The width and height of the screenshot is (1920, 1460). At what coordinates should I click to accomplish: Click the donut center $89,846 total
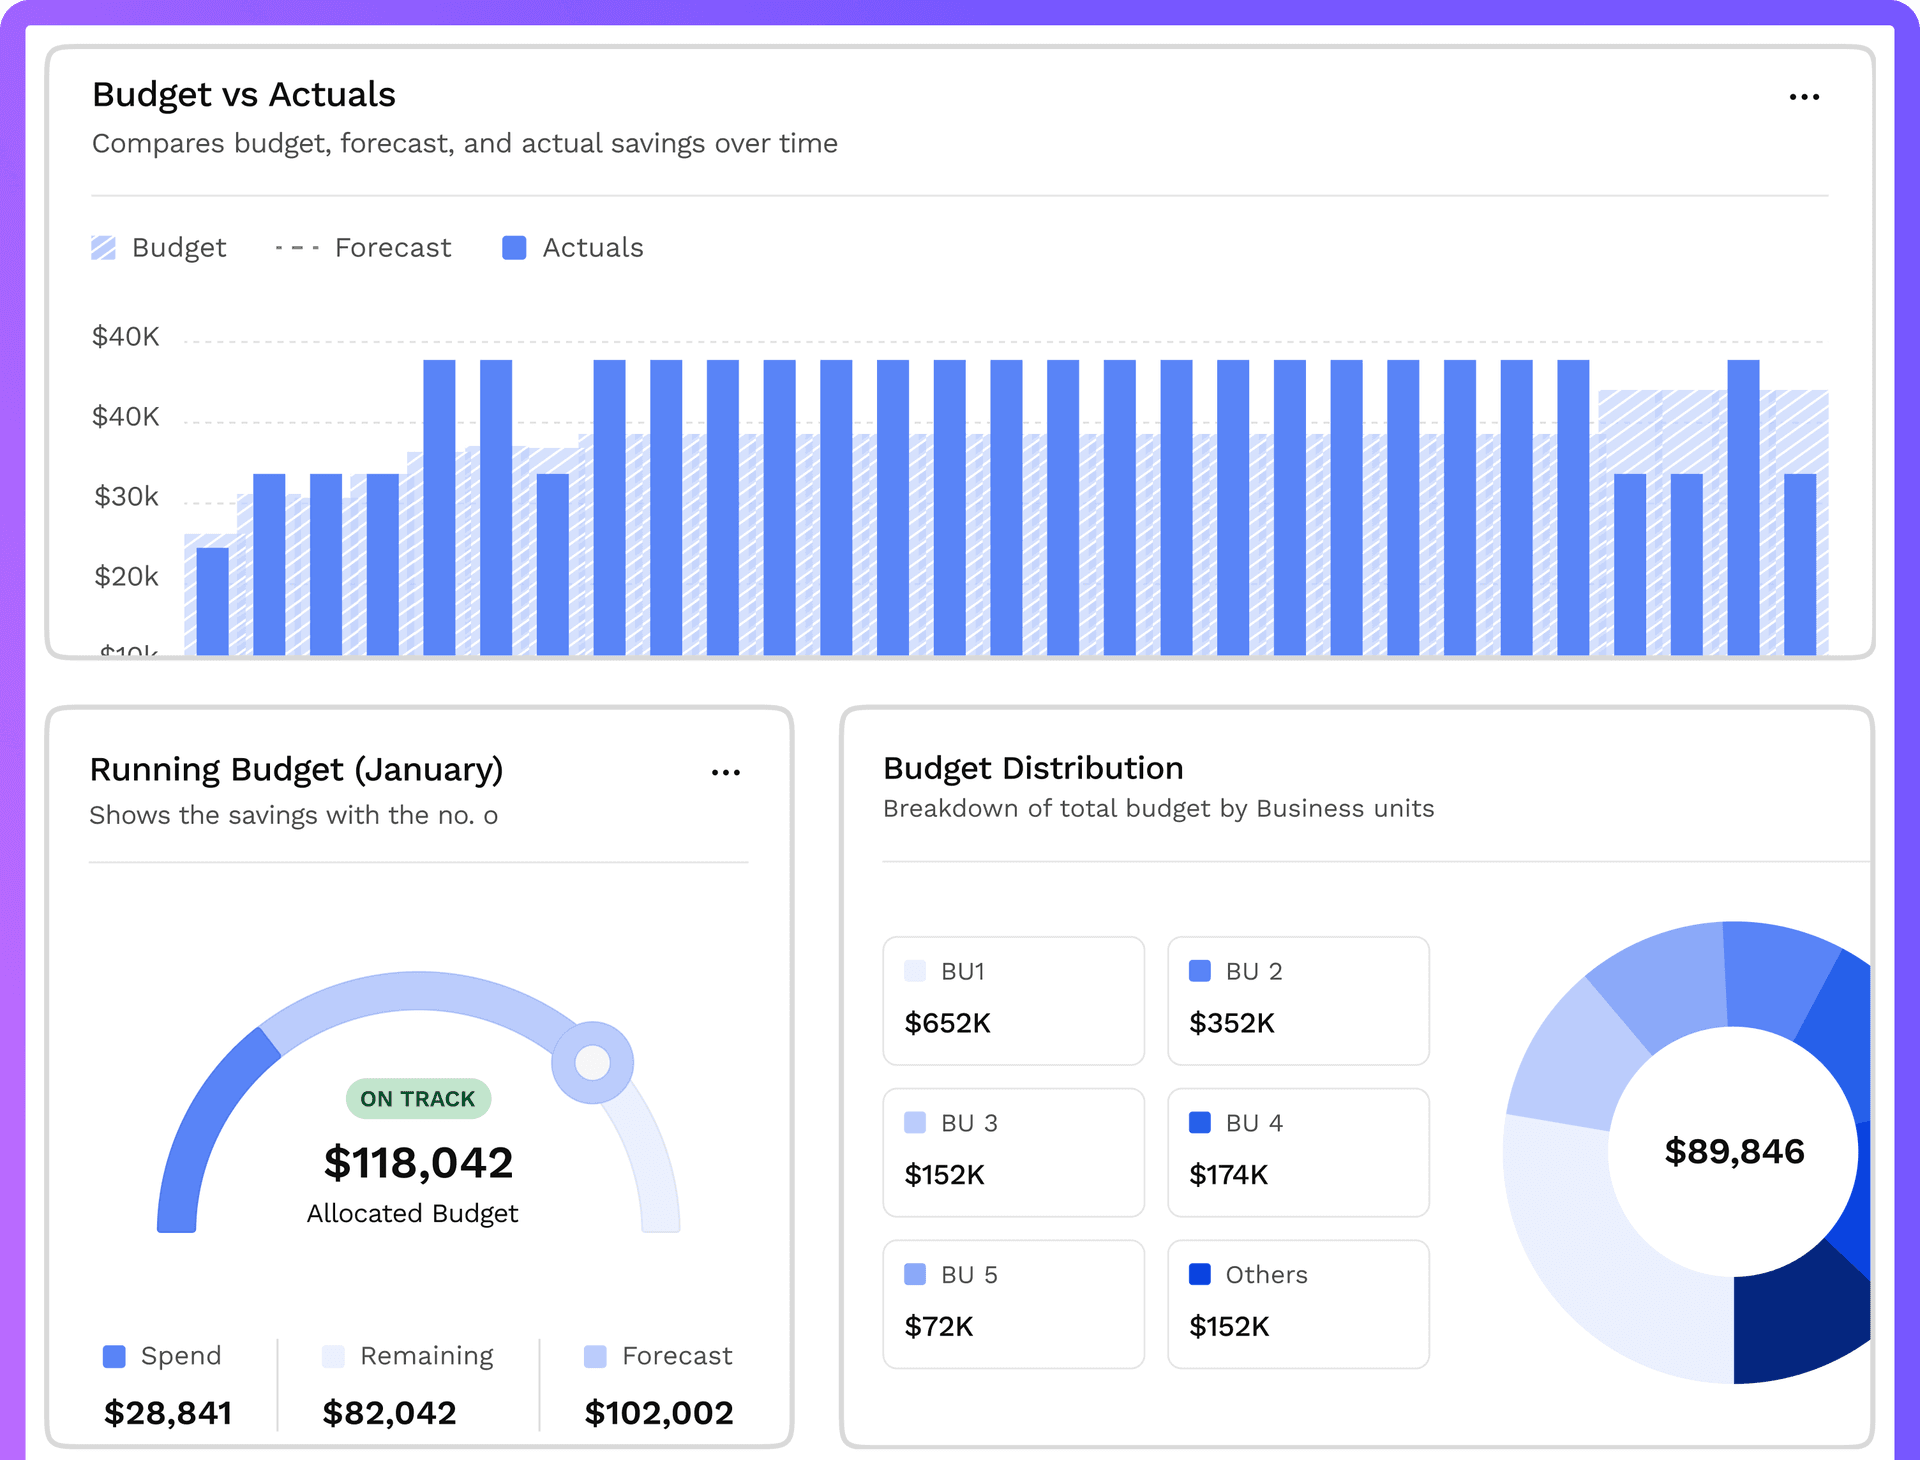(x=1734, y=1151)
